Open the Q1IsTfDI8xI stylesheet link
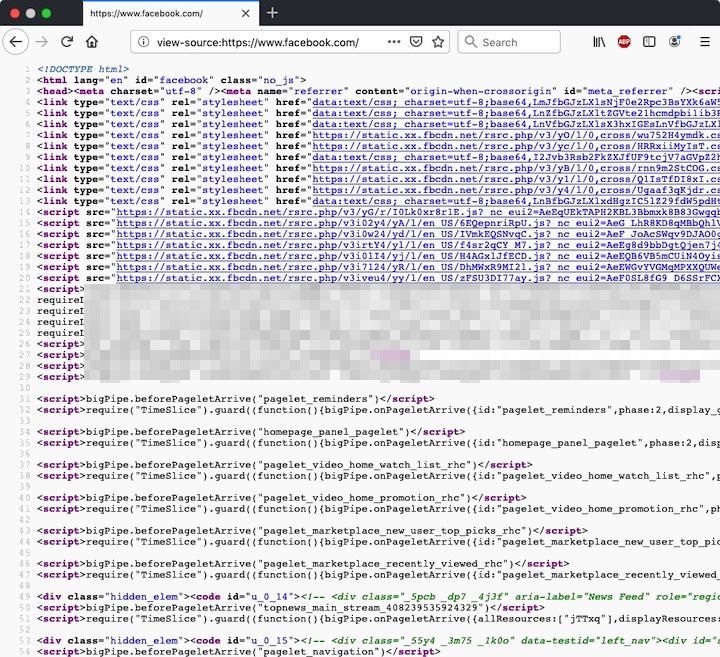This screenshot has width=720, height=657. point(516,180)
